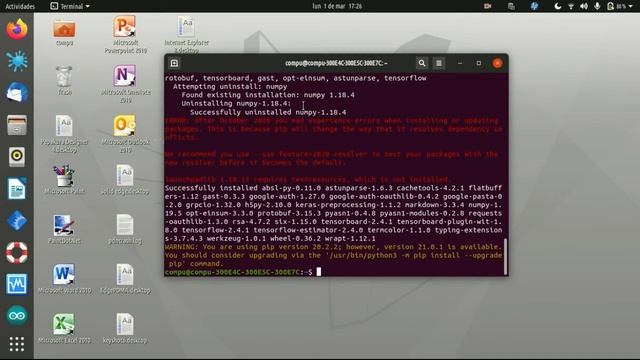Open the pdfcrash.log file
This screenshot has height=360, width=640.
(125, 229)
